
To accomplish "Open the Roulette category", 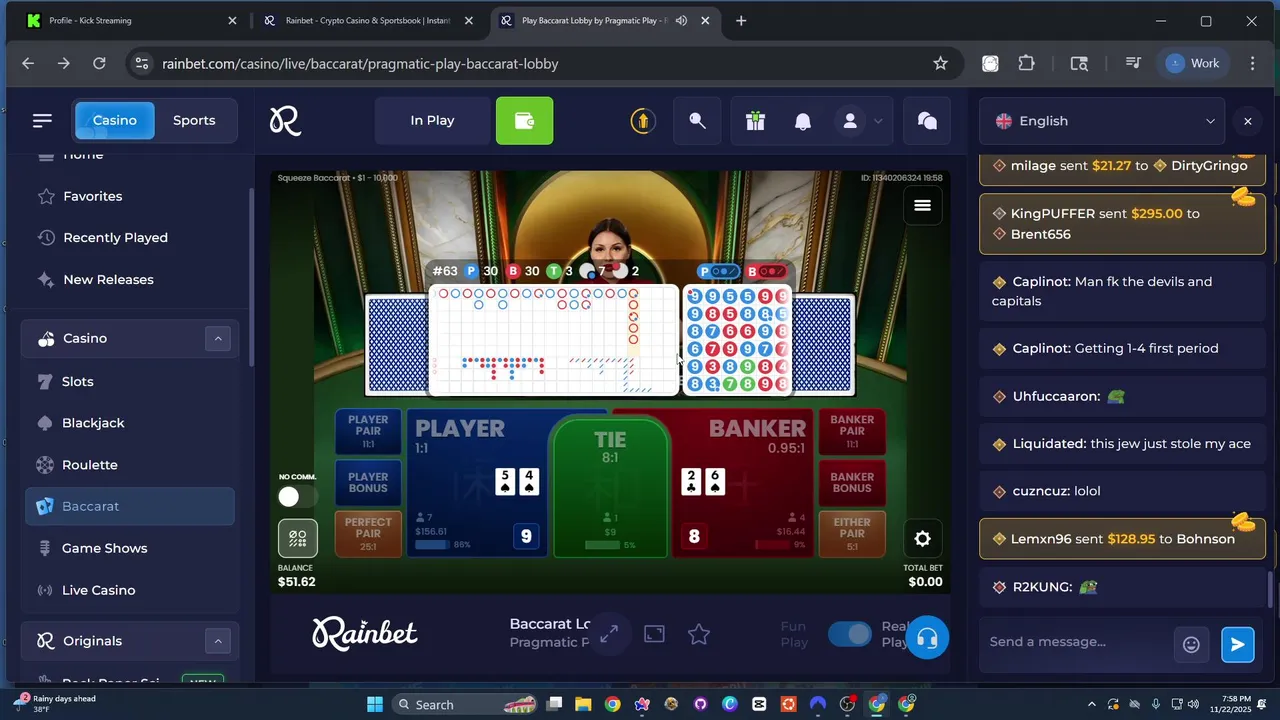I will (x=130, y=465).
